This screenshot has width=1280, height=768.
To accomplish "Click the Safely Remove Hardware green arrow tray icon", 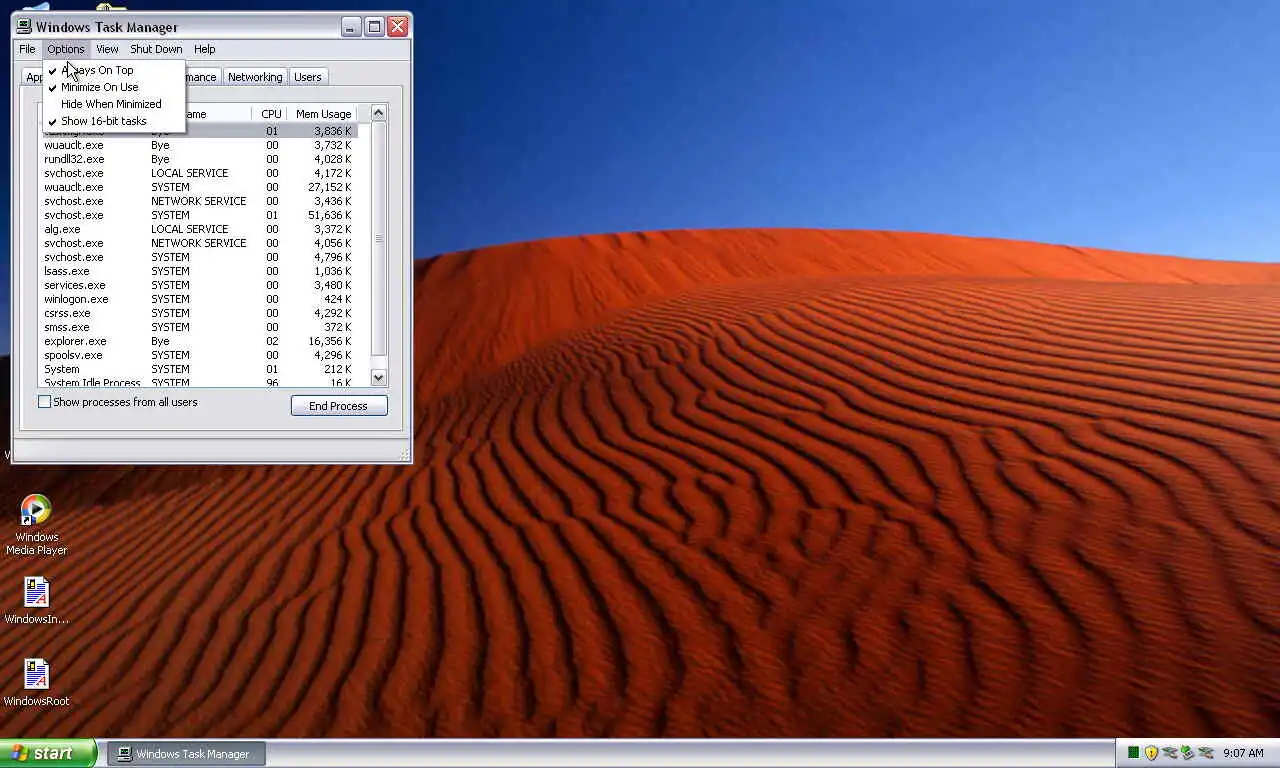I will pyautogui.click(x=1187, y=753).
